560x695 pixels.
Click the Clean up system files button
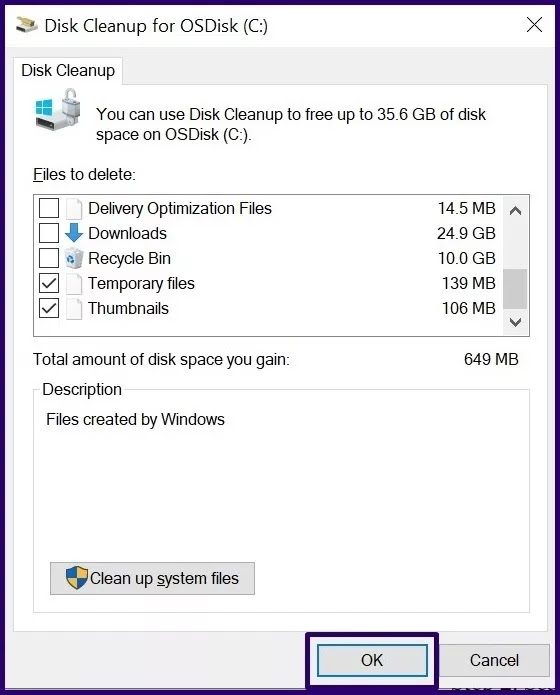pos(152,578)
